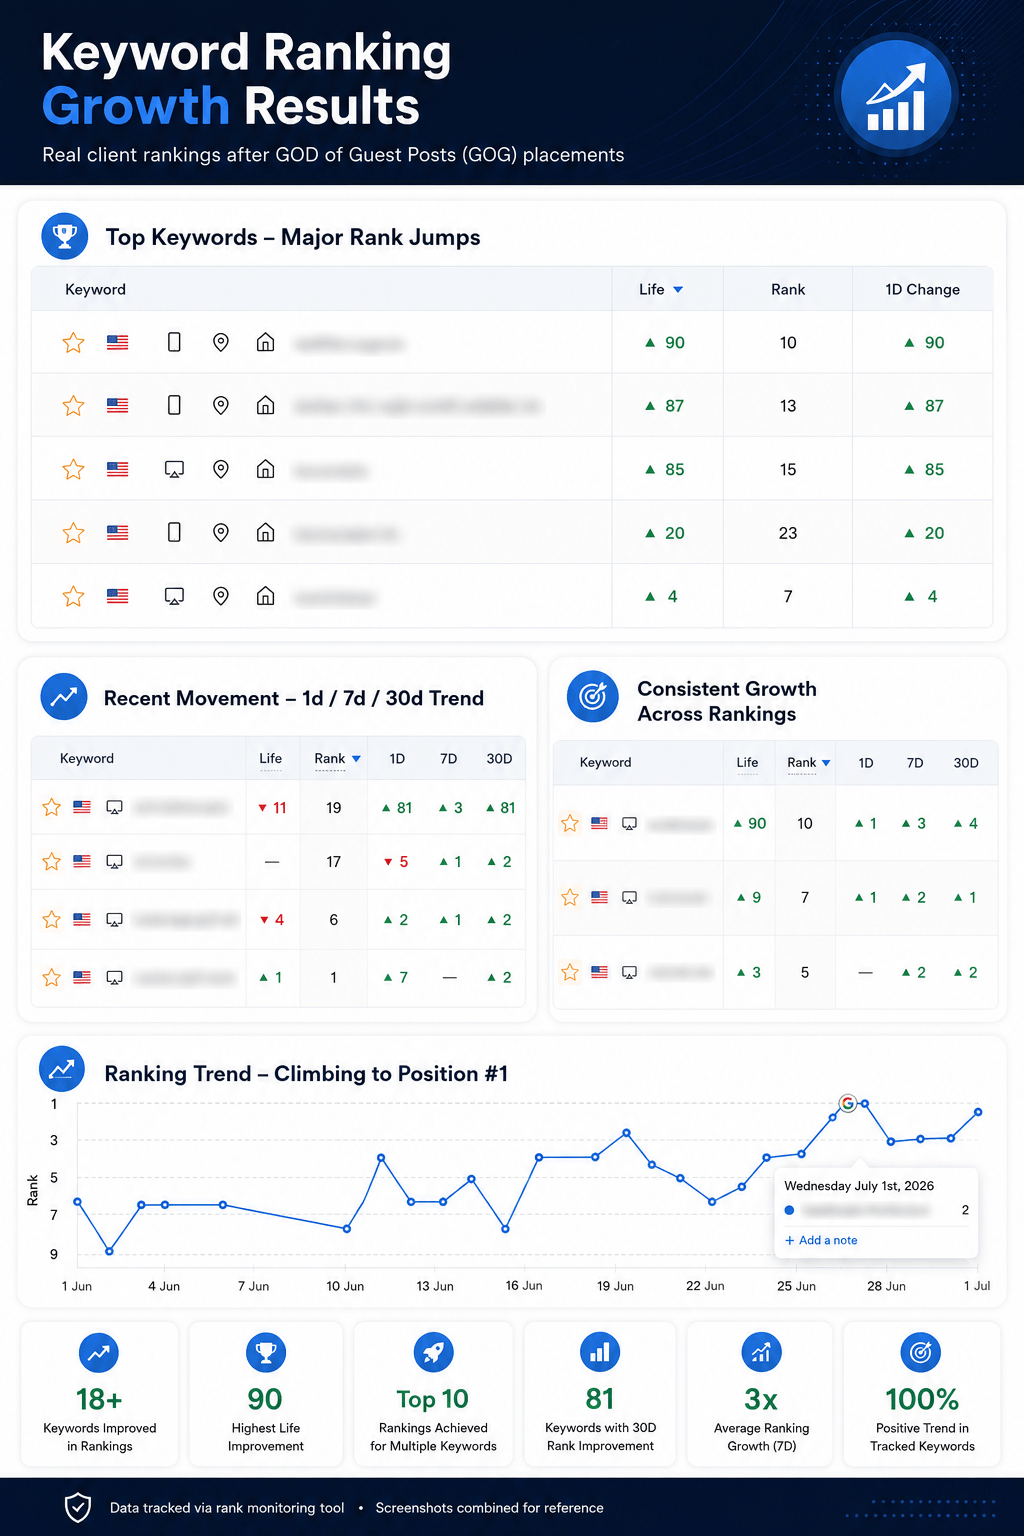Select the 30D column header in Recent Movement
The height and width of the screenshot is (1536, 1024).
point(499,759)
